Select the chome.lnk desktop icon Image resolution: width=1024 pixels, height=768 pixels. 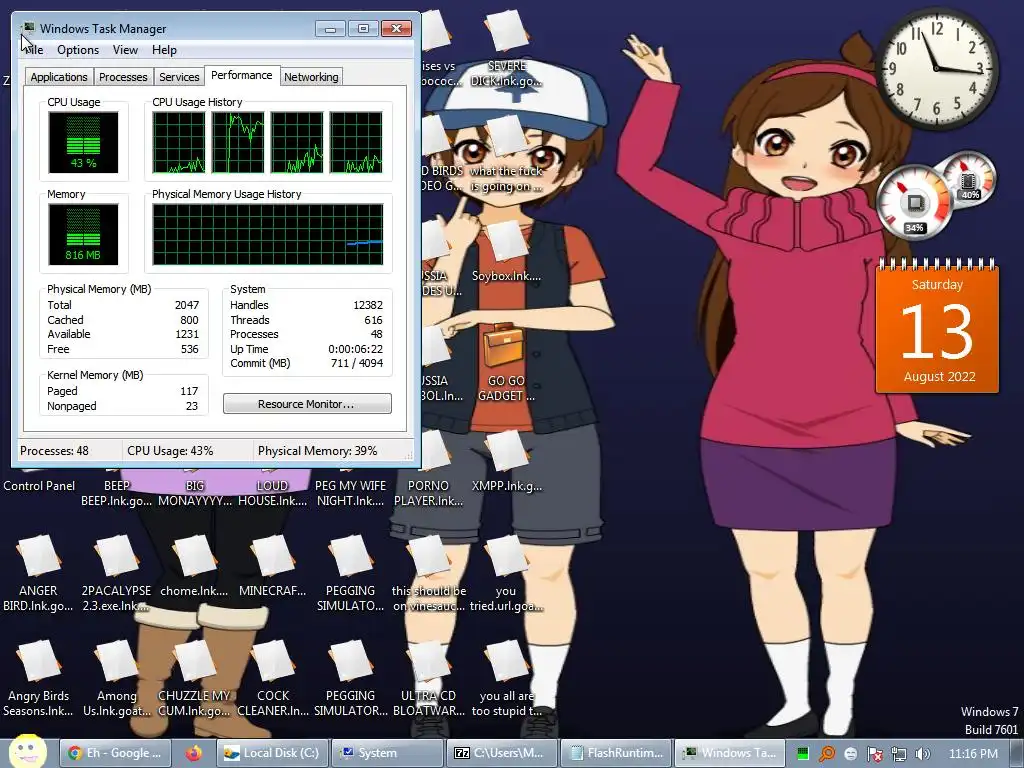pos(194,566)
